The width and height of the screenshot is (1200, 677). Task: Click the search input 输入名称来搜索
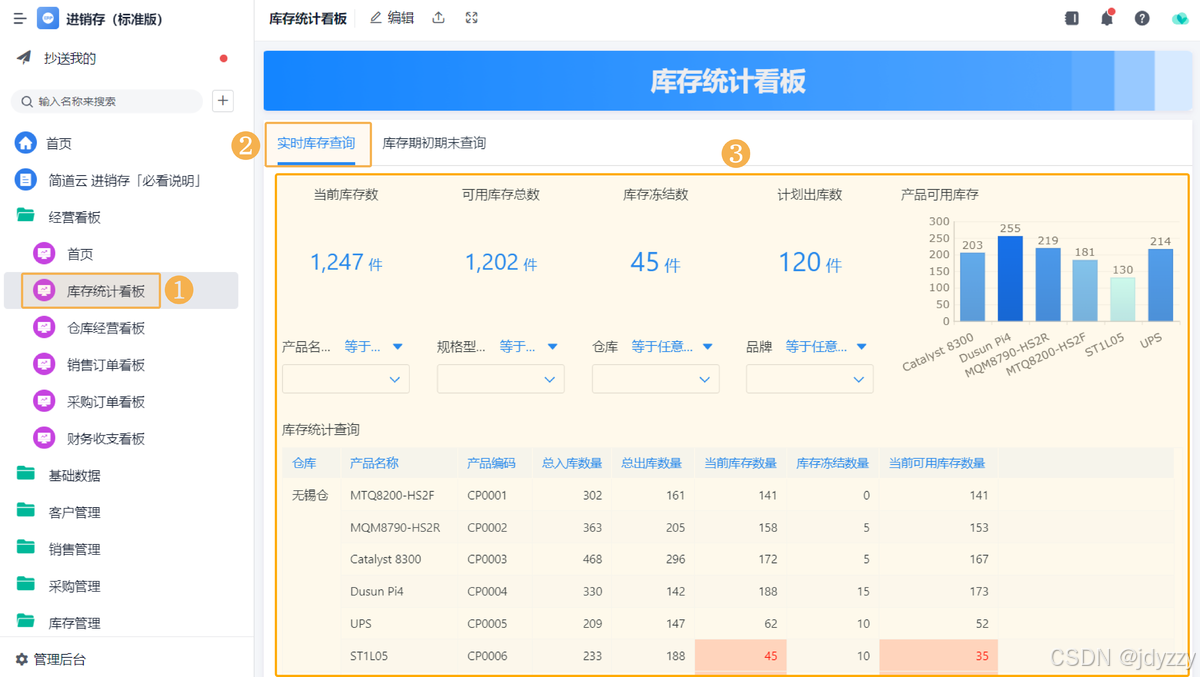(107, 101)
